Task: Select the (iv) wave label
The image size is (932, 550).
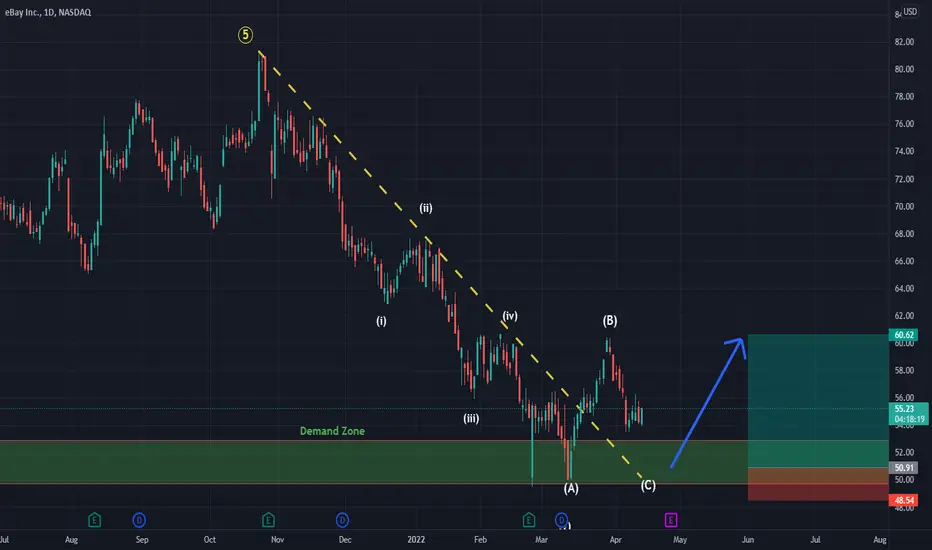Action: pyautogui.click(x=509, y=316)
